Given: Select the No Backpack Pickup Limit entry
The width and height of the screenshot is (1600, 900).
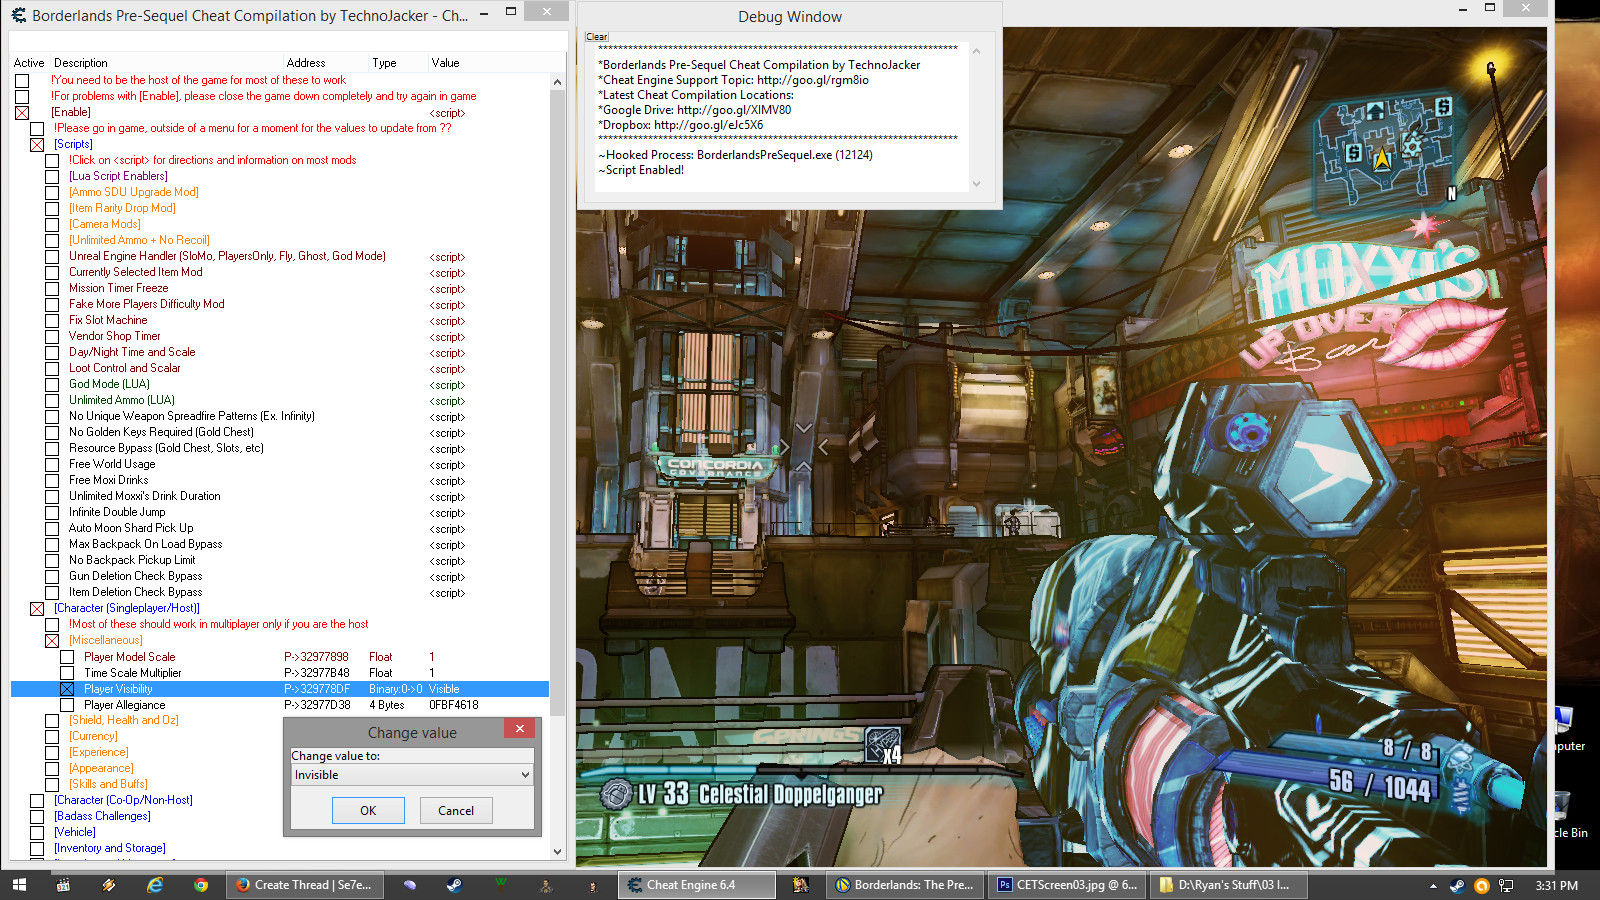Looking at the screenshot, I should pyautogui.click(x=132, y=560).
